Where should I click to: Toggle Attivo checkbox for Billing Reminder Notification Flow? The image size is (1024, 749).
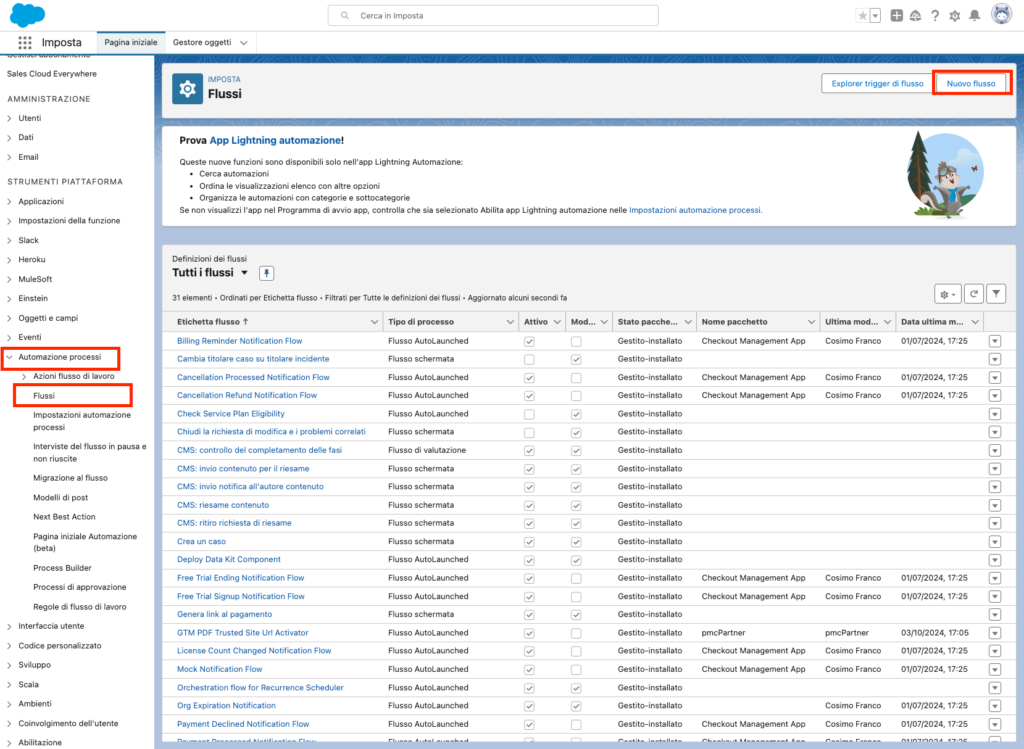pyautogui.click(x=529, y=341)
